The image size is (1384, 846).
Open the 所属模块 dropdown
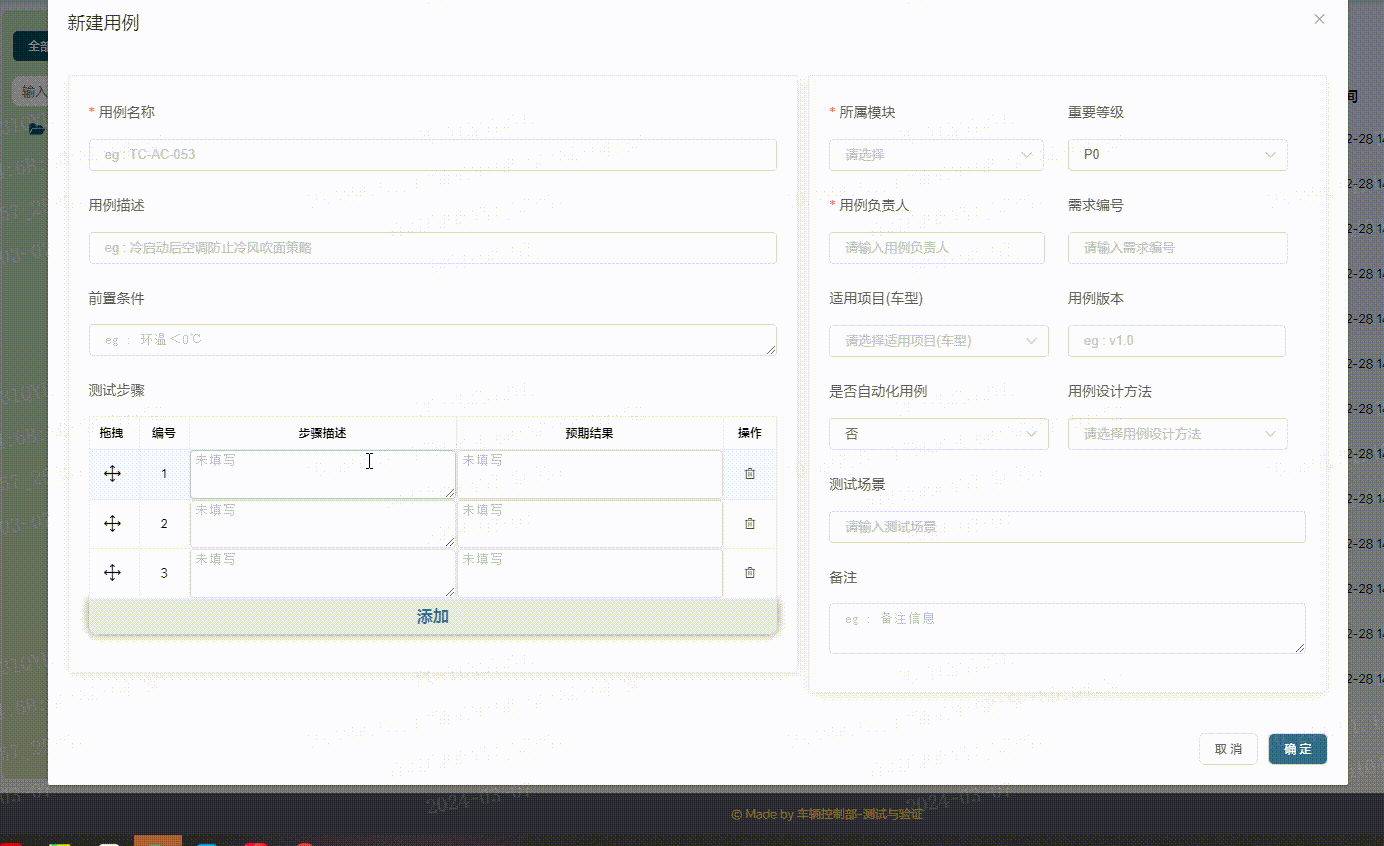pyautogui.click(x=936, y=155)
